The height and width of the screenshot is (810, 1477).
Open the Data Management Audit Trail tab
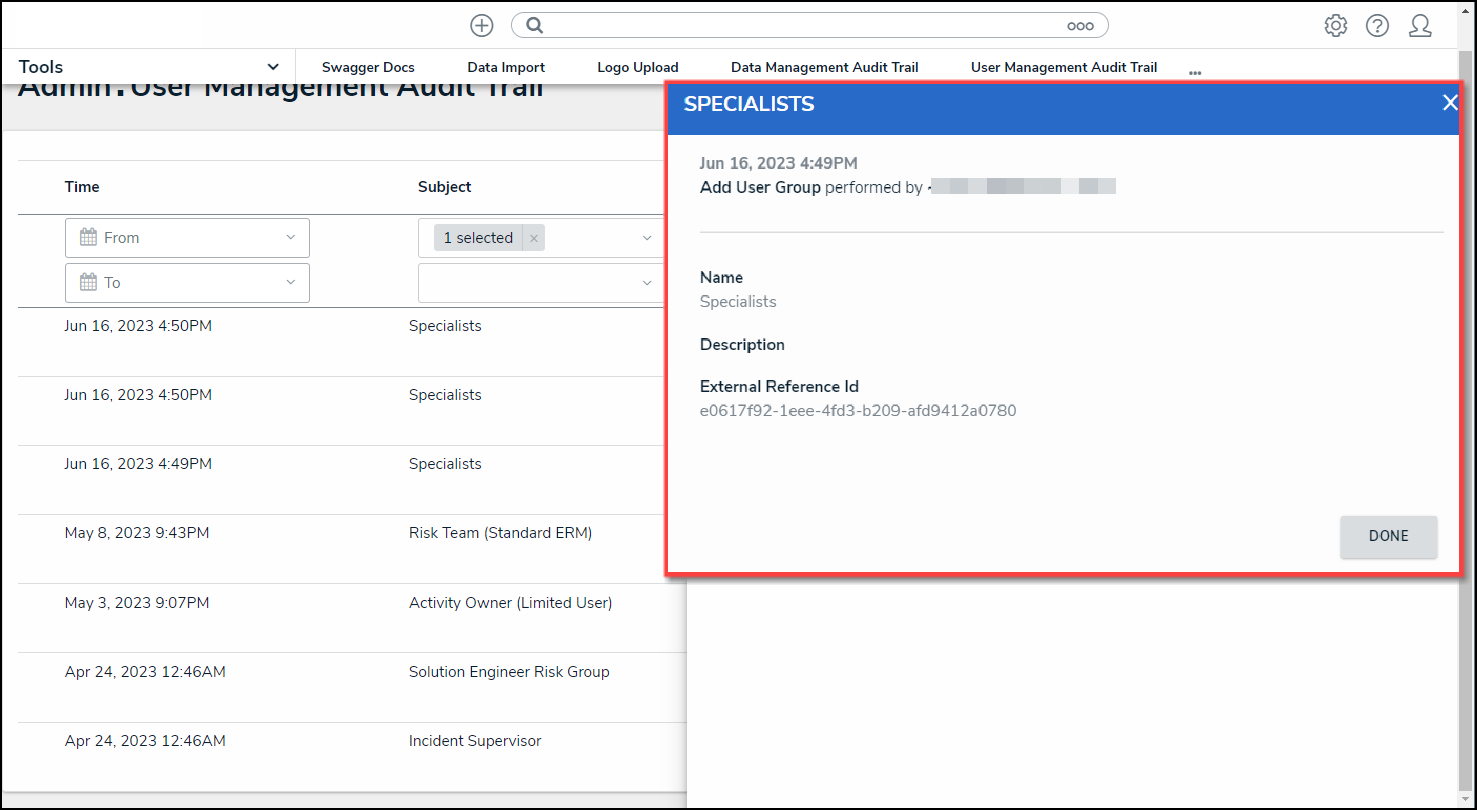[x=824, y=67]
